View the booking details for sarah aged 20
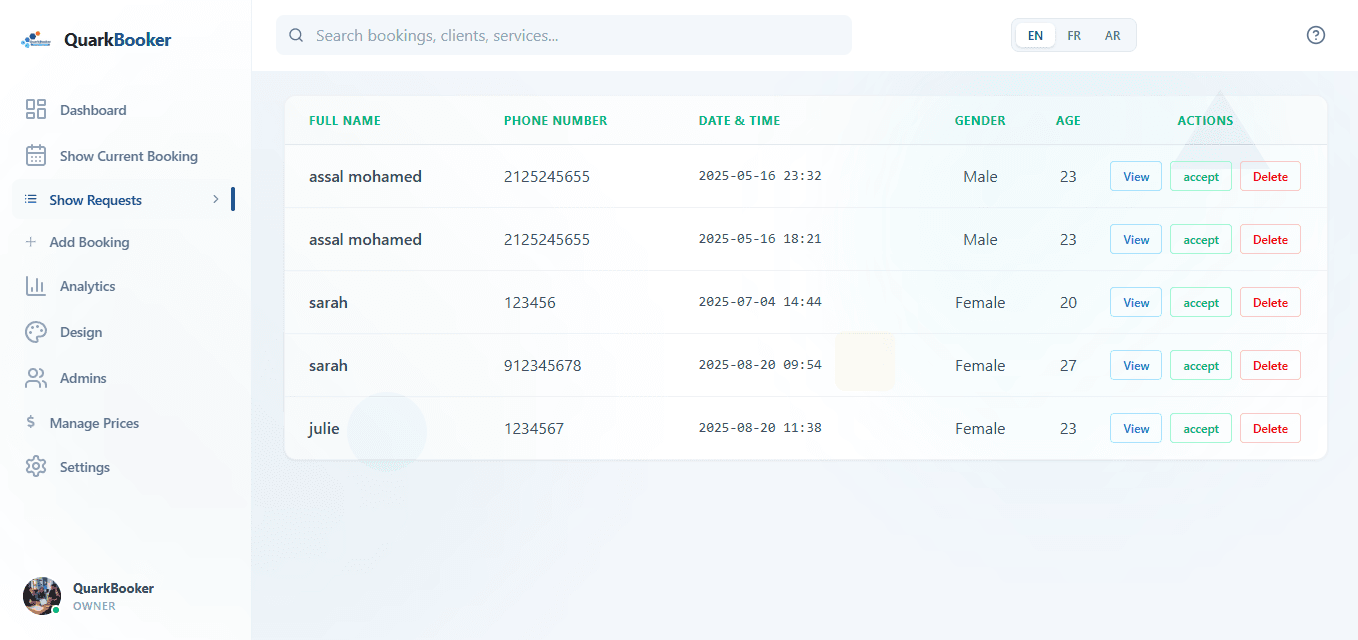This screenshot has height=640, width=1358. click(1135, 301)
